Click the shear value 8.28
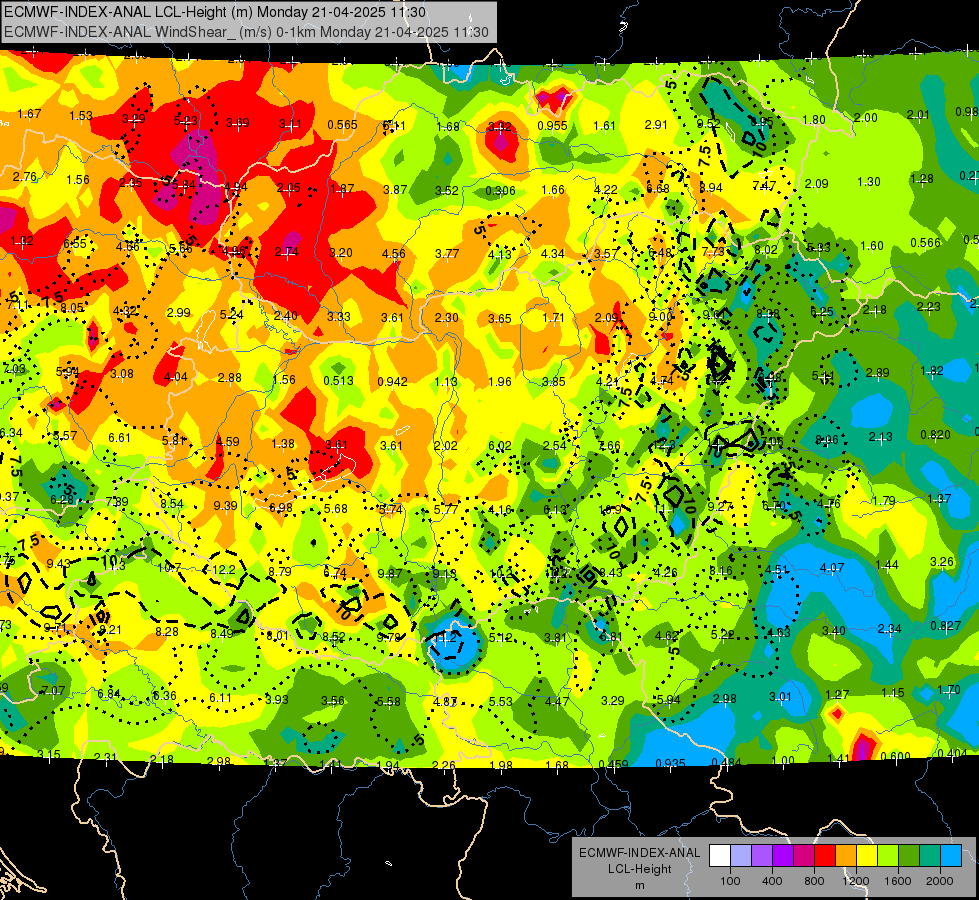Screen dimensions: 979x900 [167, 631]
